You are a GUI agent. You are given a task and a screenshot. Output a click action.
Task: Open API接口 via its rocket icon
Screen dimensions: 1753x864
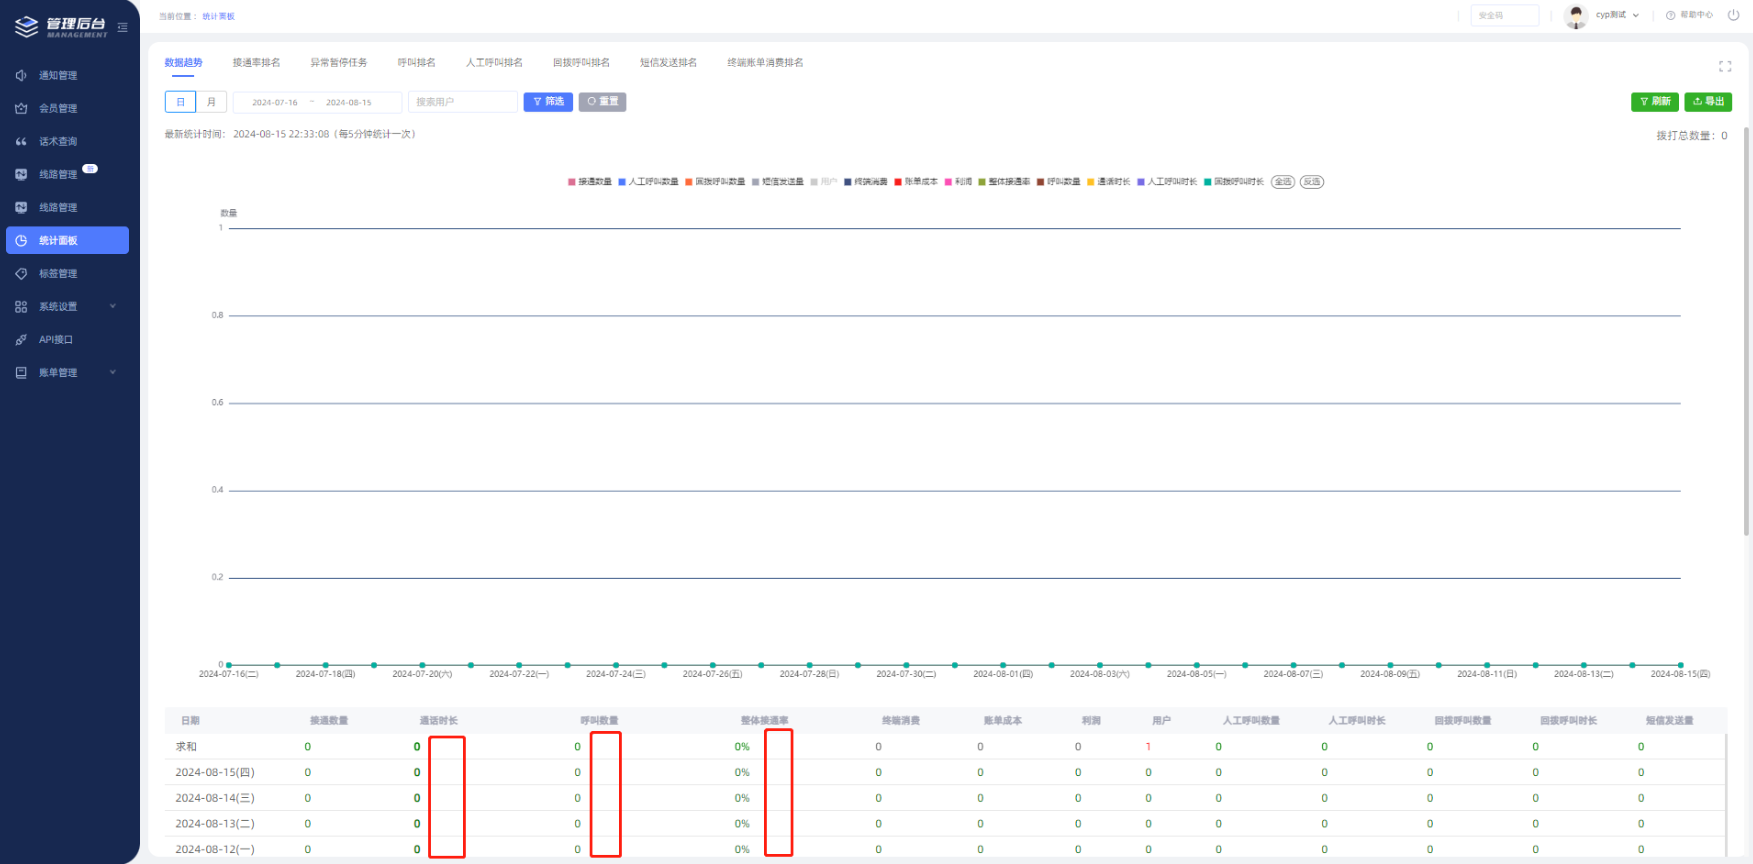tap(21, 340)
